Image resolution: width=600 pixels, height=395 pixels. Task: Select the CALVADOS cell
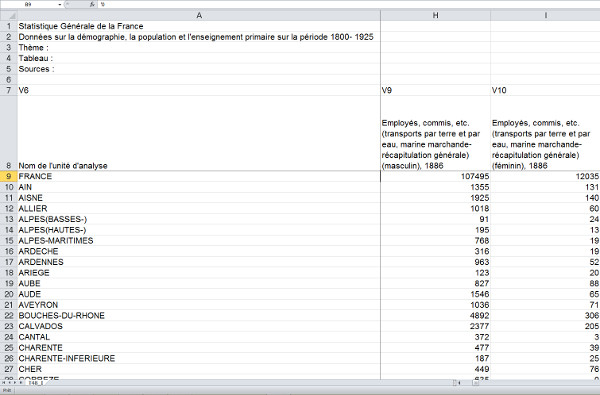click(x=199, y=326)
